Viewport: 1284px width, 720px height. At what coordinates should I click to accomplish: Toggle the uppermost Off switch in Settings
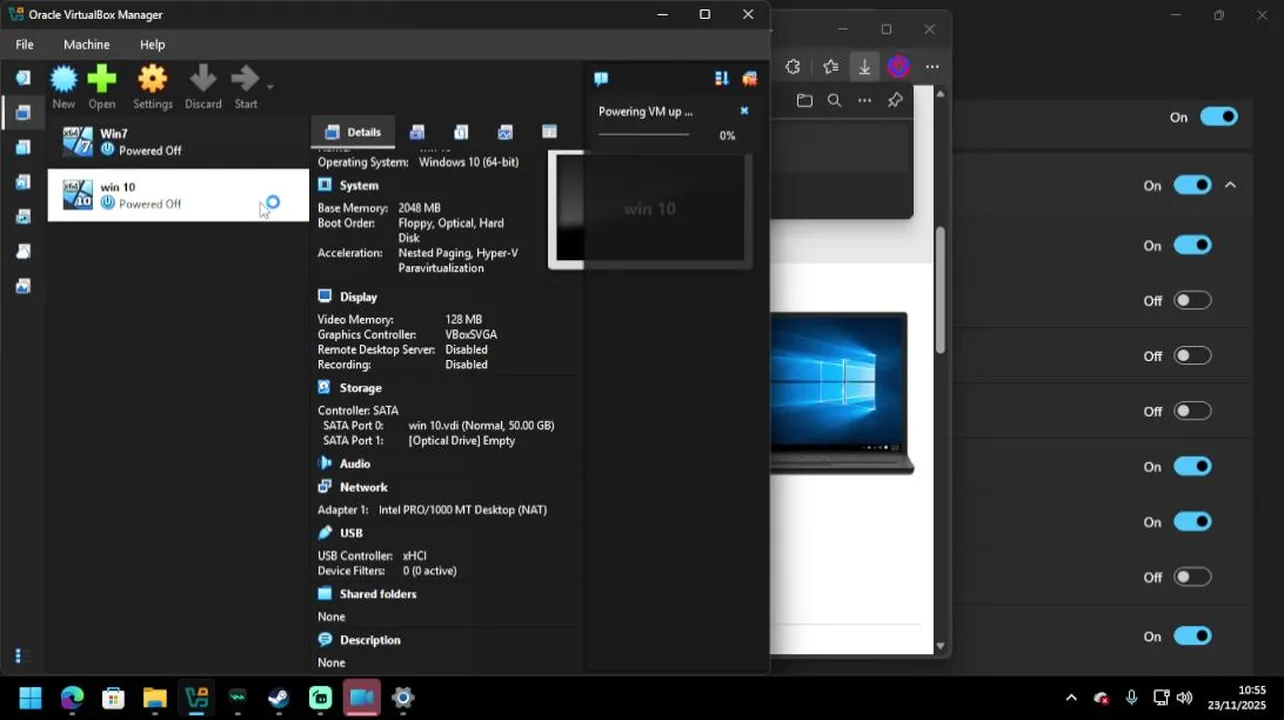[1192, 300]
